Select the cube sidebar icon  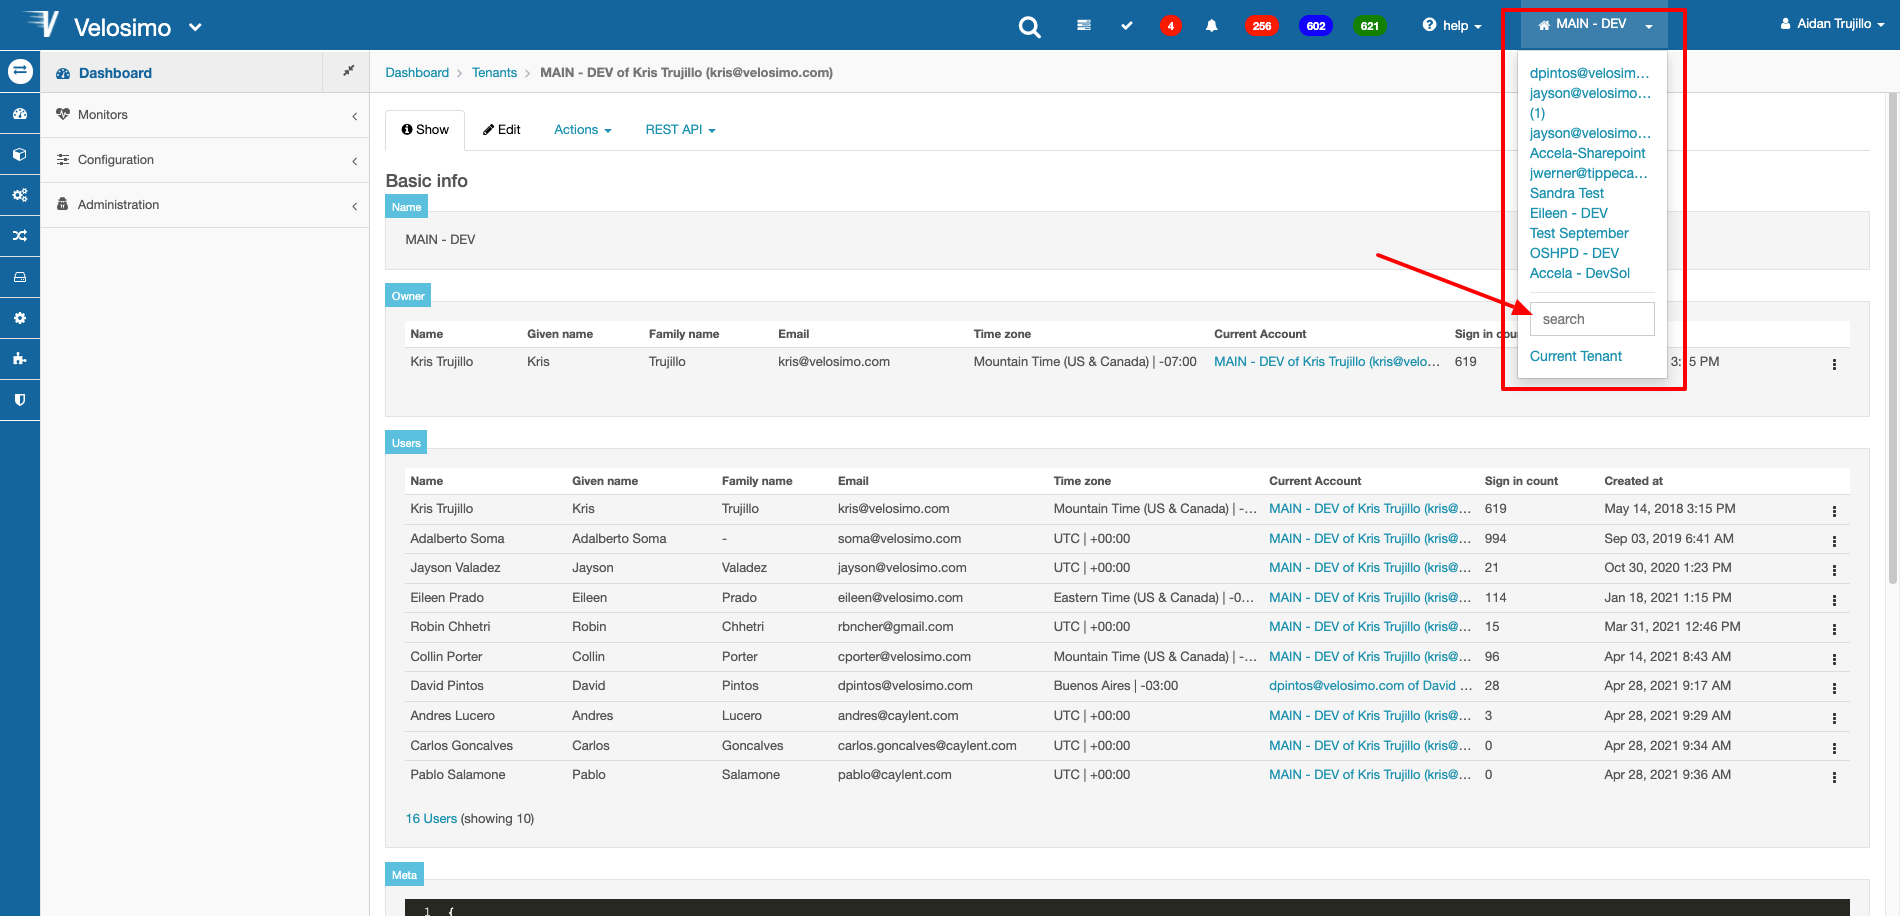20,155
